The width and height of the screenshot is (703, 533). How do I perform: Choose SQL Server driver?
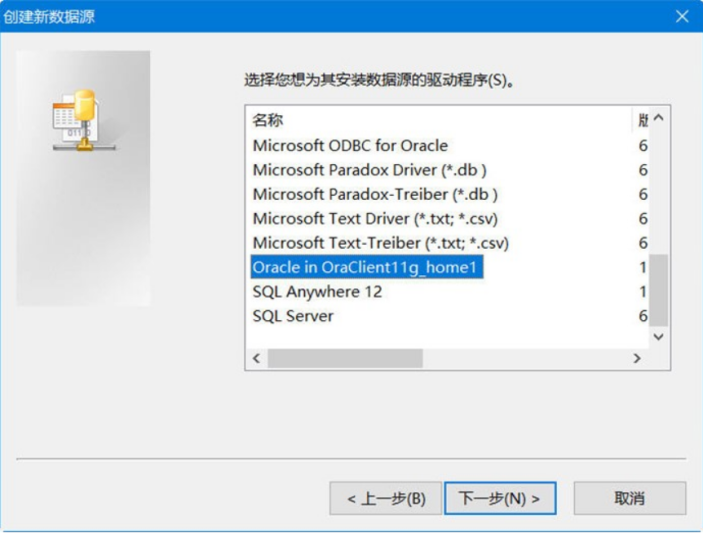[293, 316]
